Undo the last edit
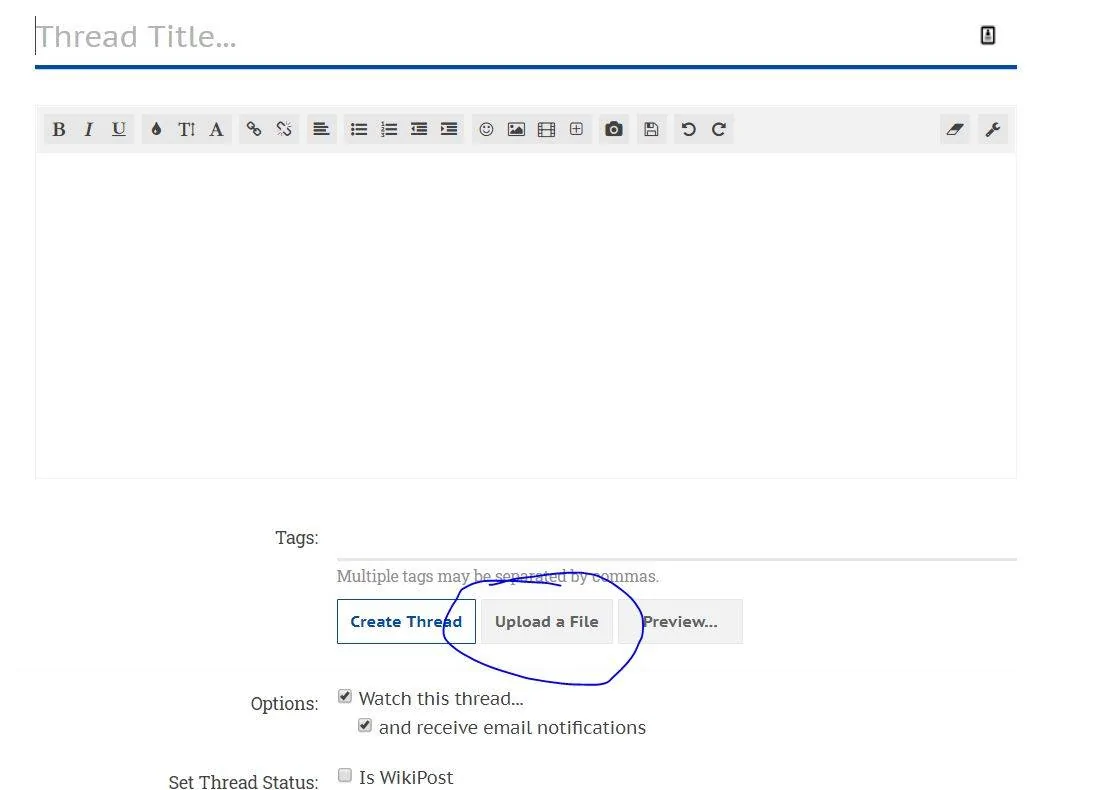This screenshot has width=1098, height=790. [688, 130]
